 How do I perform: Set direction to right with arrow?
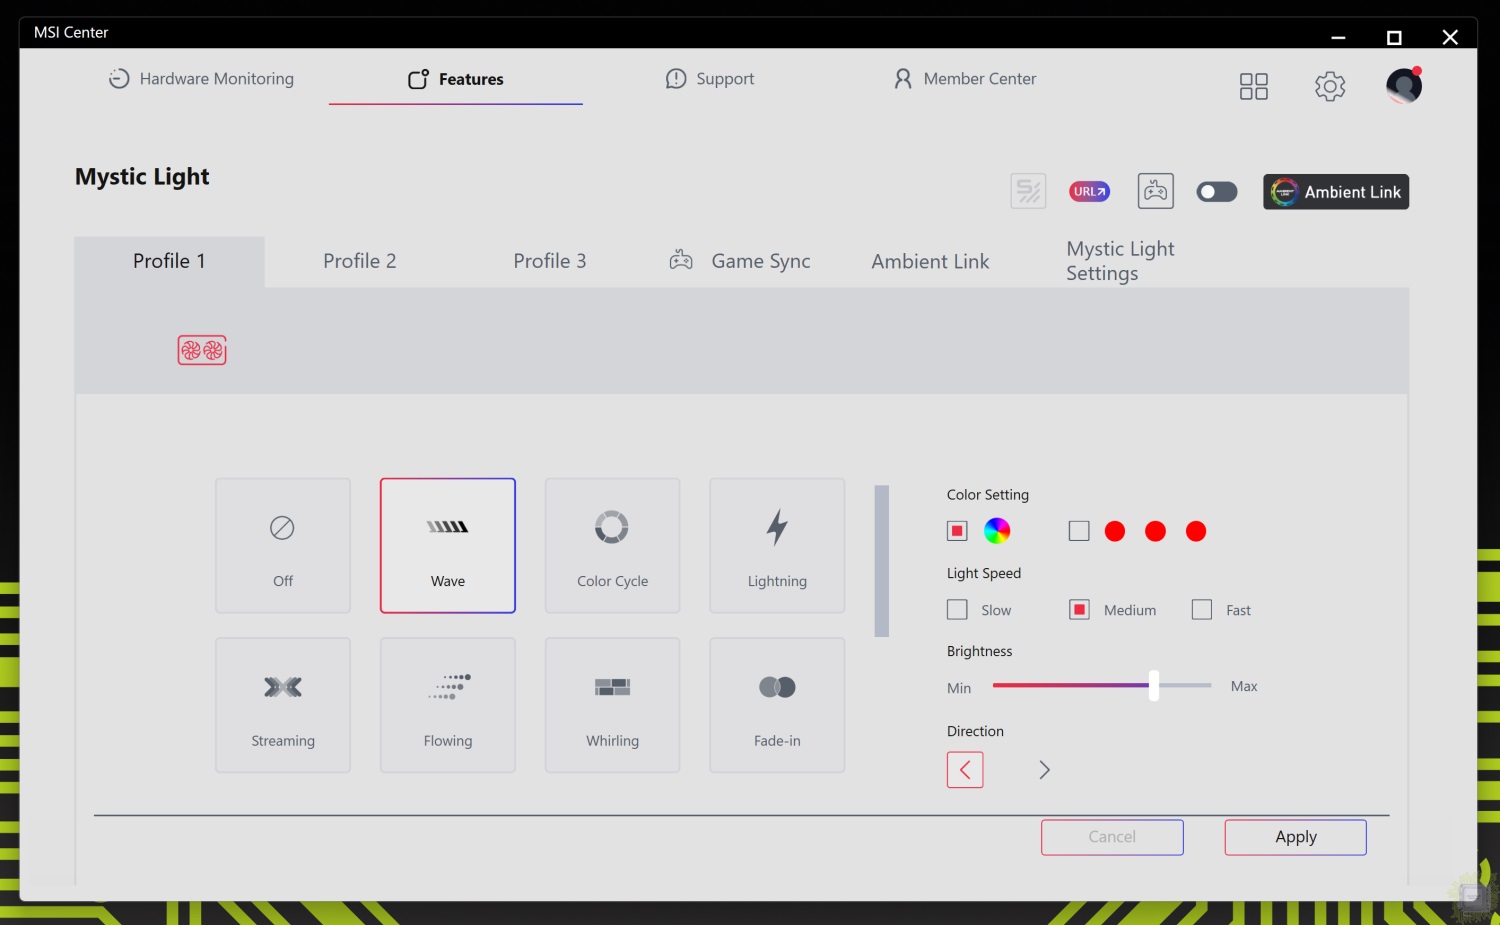point(1044,770)
